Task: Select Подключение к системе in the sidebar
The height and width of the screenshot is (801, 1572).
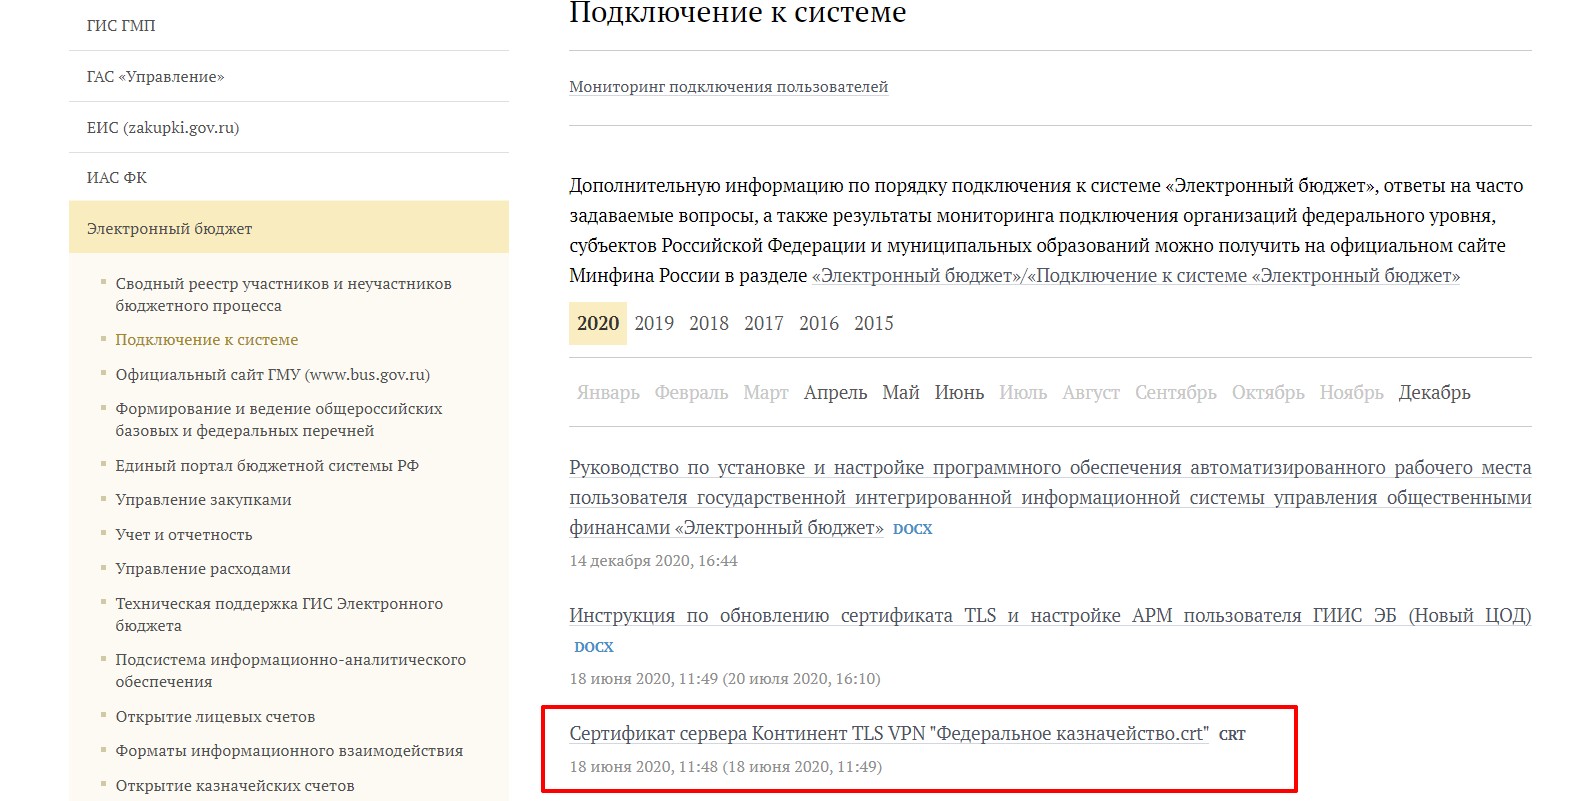Action: click(207, 340)
